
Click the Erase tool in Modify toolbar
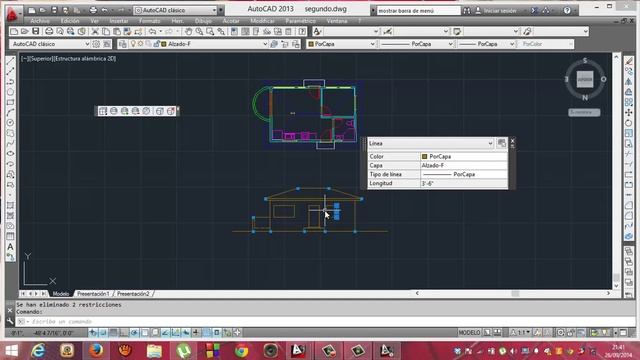pyautogui.click(x=629, y=62)
